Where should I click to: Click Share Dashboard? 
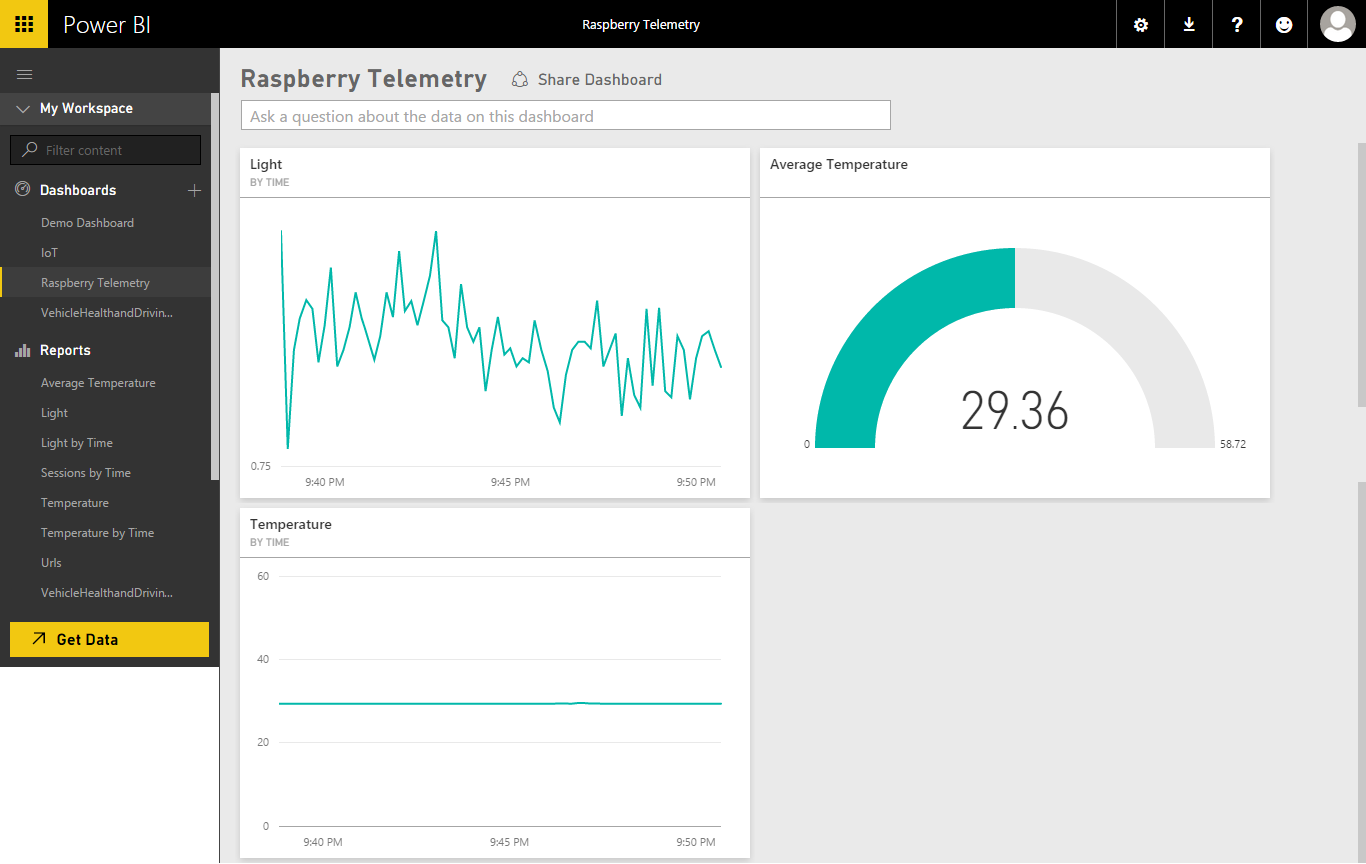pos(587,80)
